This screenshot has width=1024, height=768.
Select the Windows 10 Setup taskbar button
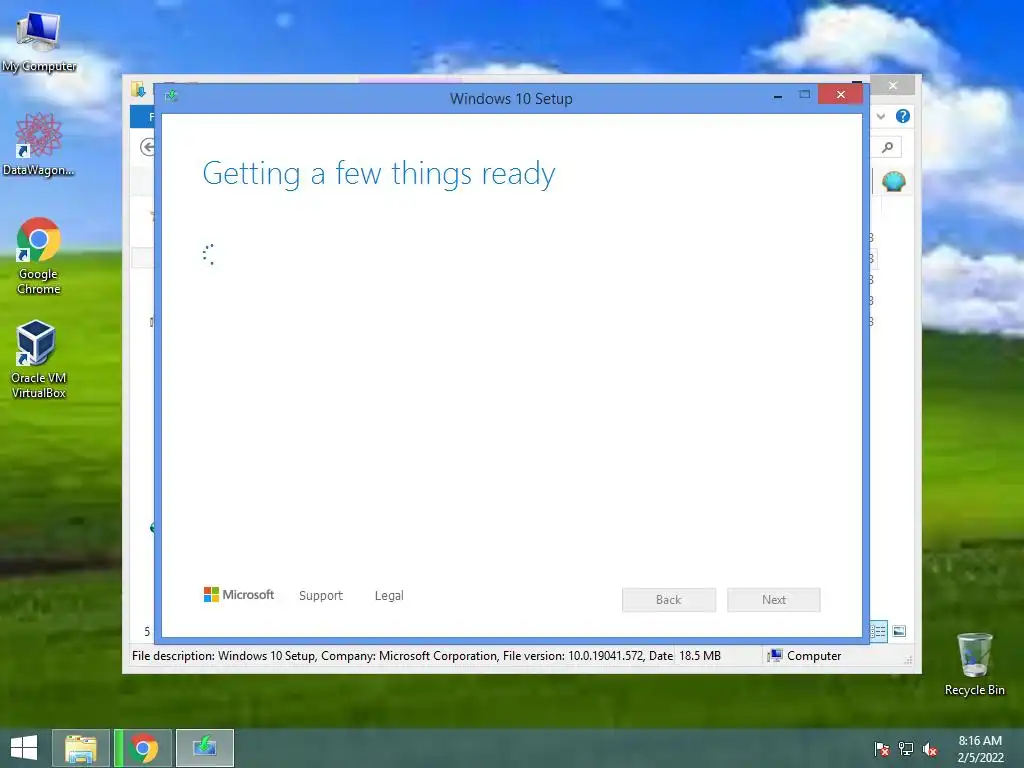coord(205,748)
